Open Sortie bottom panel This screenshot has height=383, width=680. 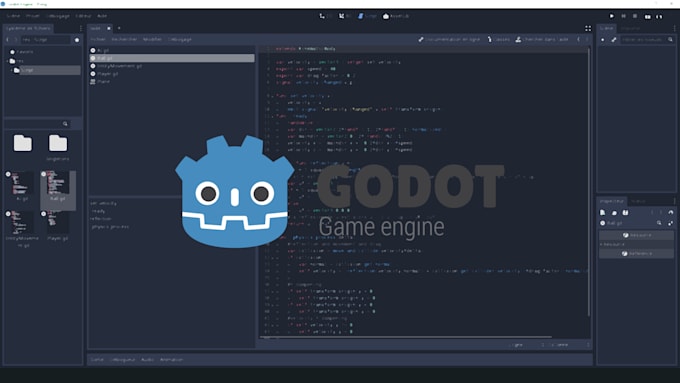[97, 360]
